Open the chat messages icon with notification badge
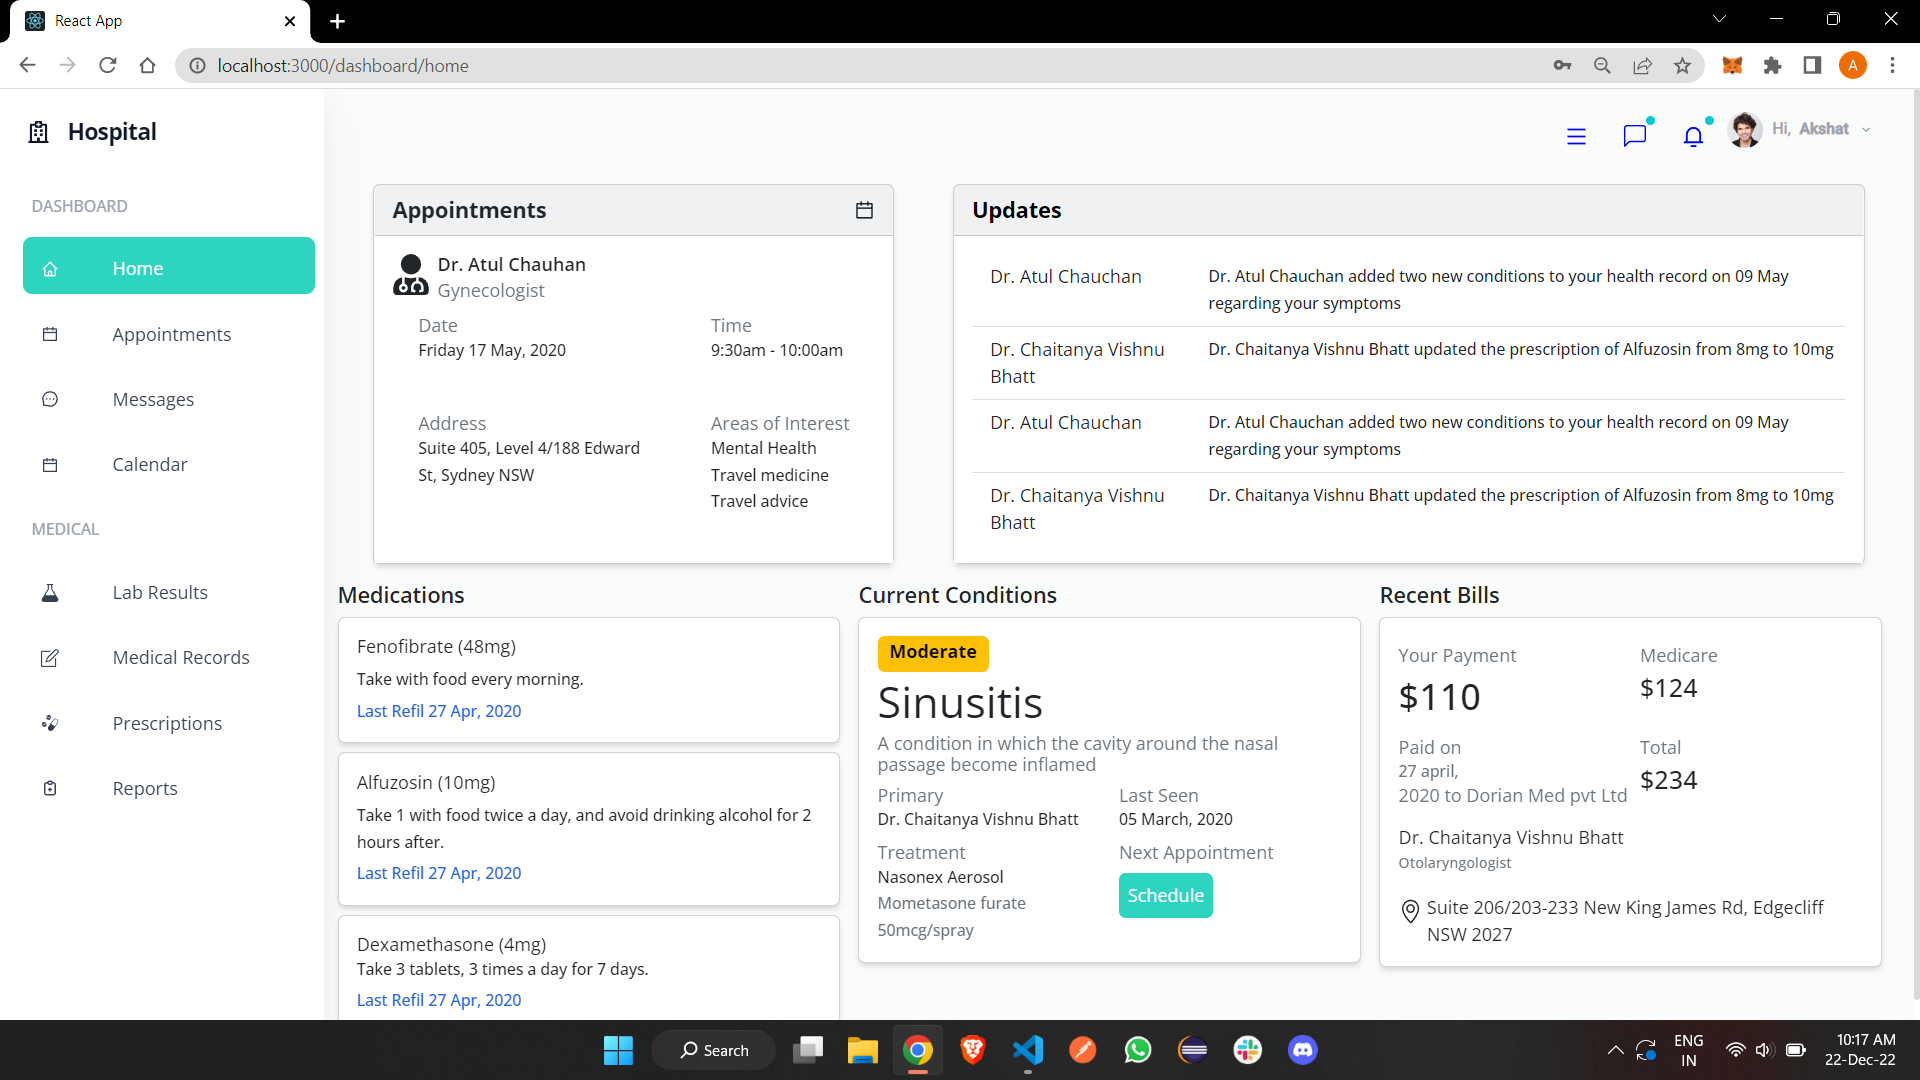1920x1080 pixels. tap(1635, 136)
